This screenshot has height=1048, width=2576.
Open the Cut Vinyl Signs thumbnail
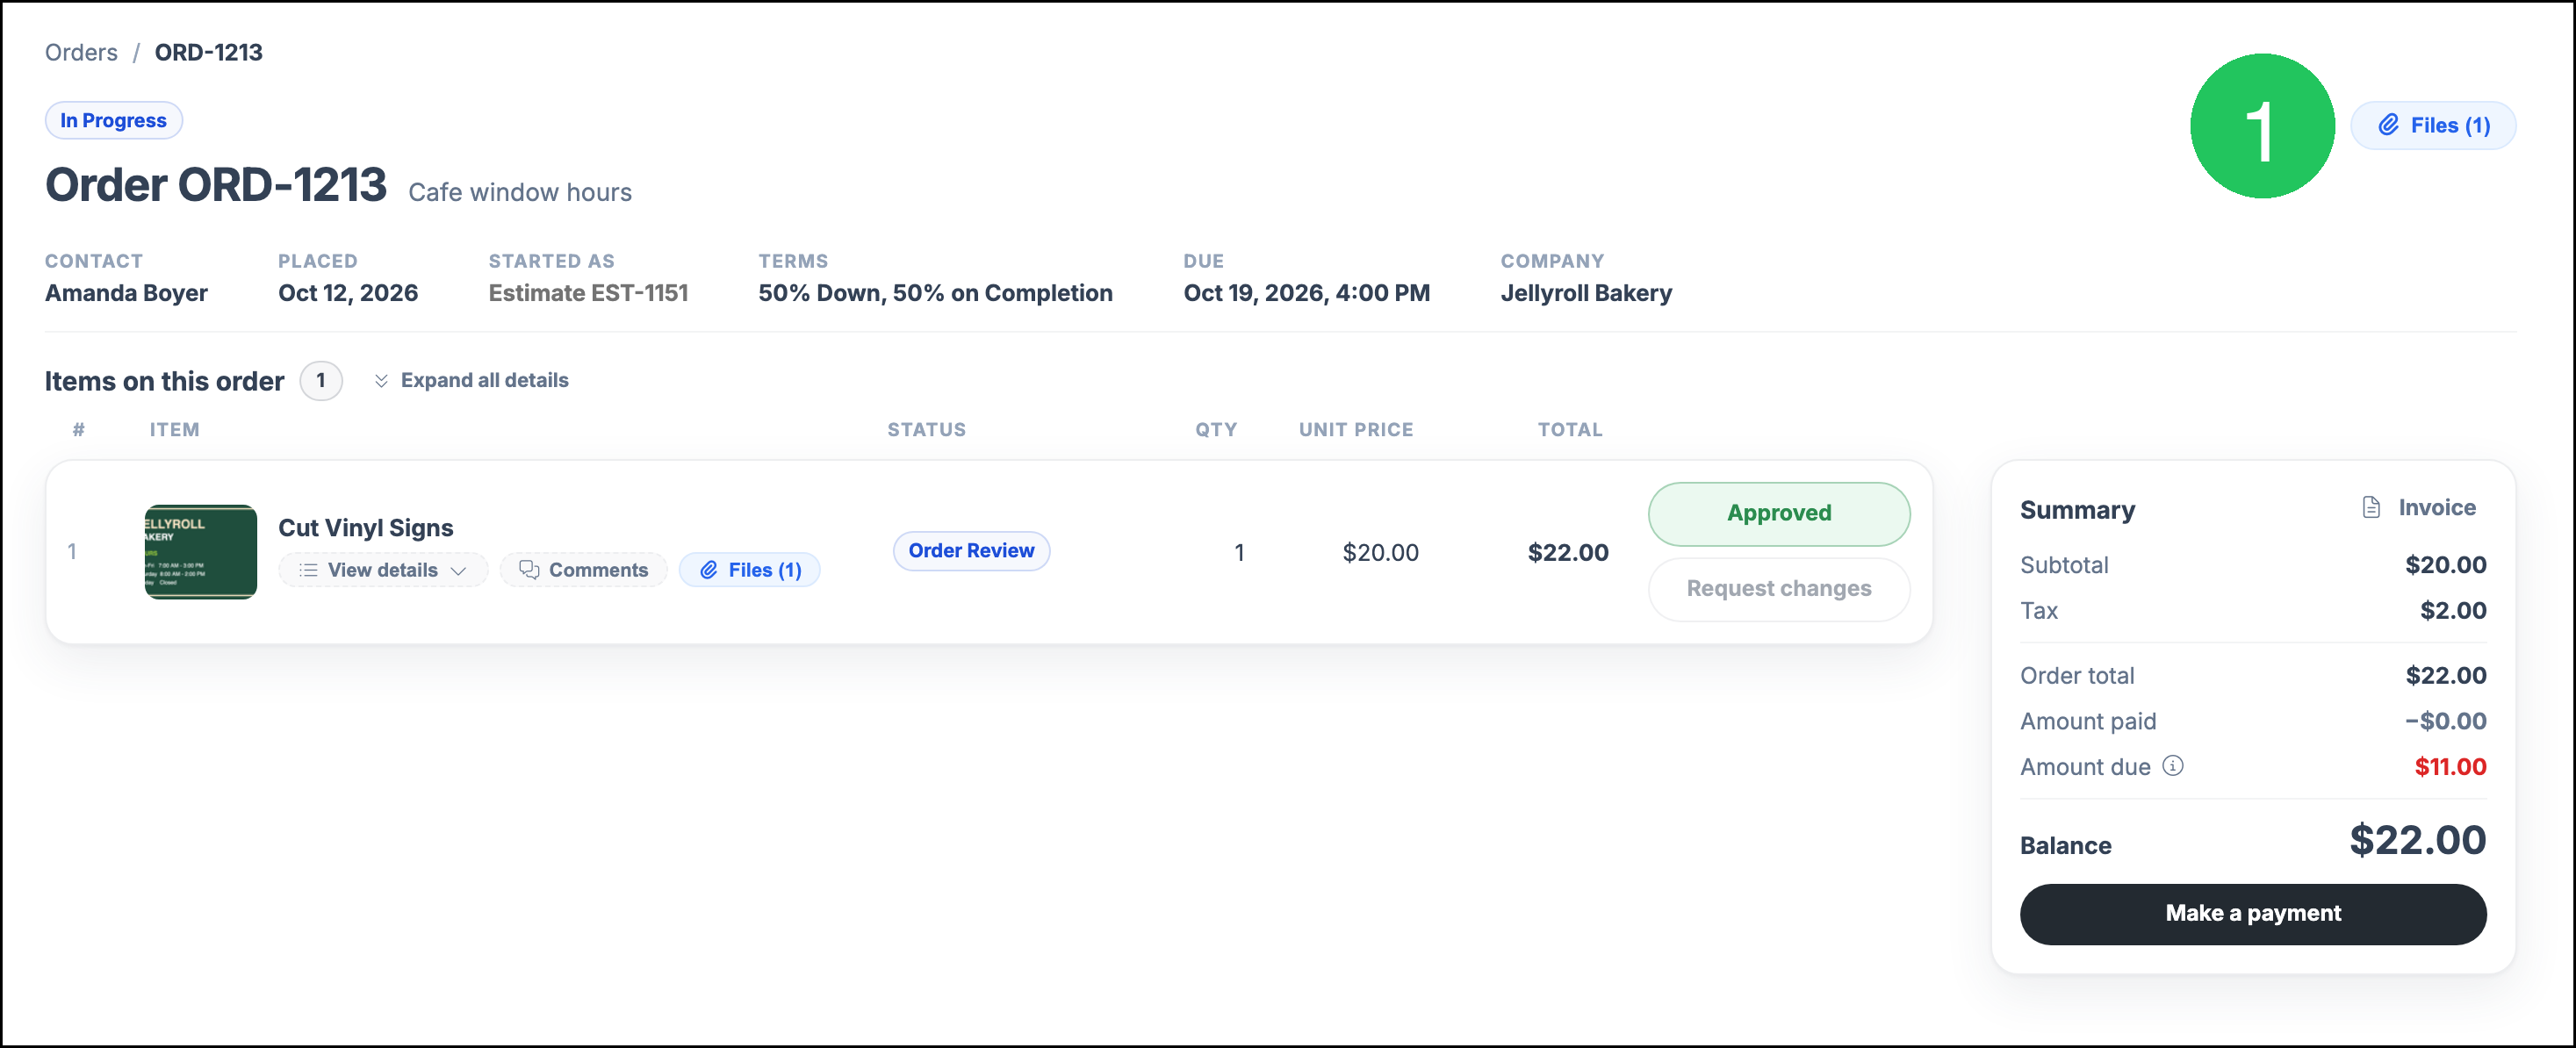pyautogui.click(x=201, y=552)
